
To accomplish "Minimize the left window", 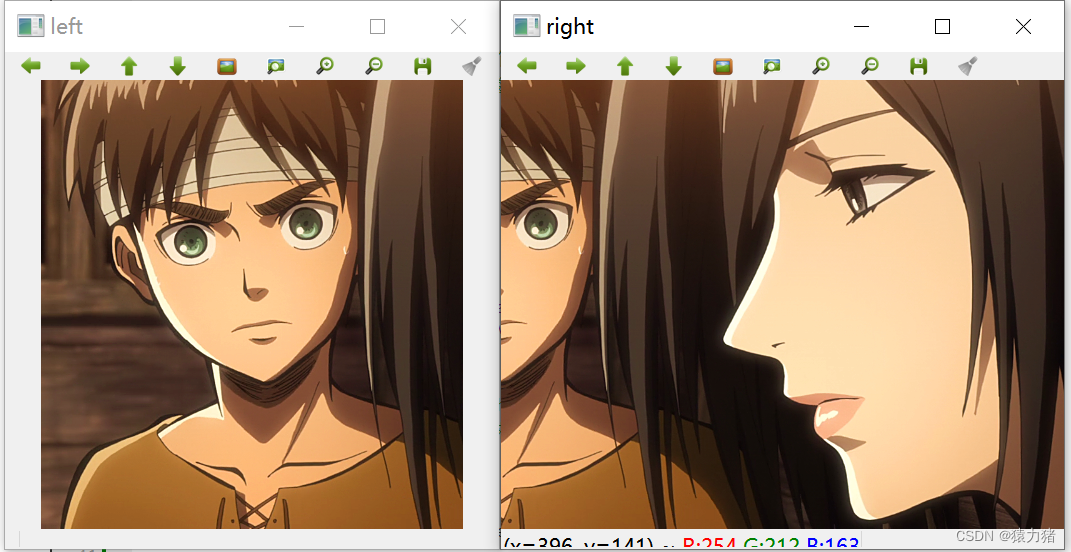I will (296, 27).
